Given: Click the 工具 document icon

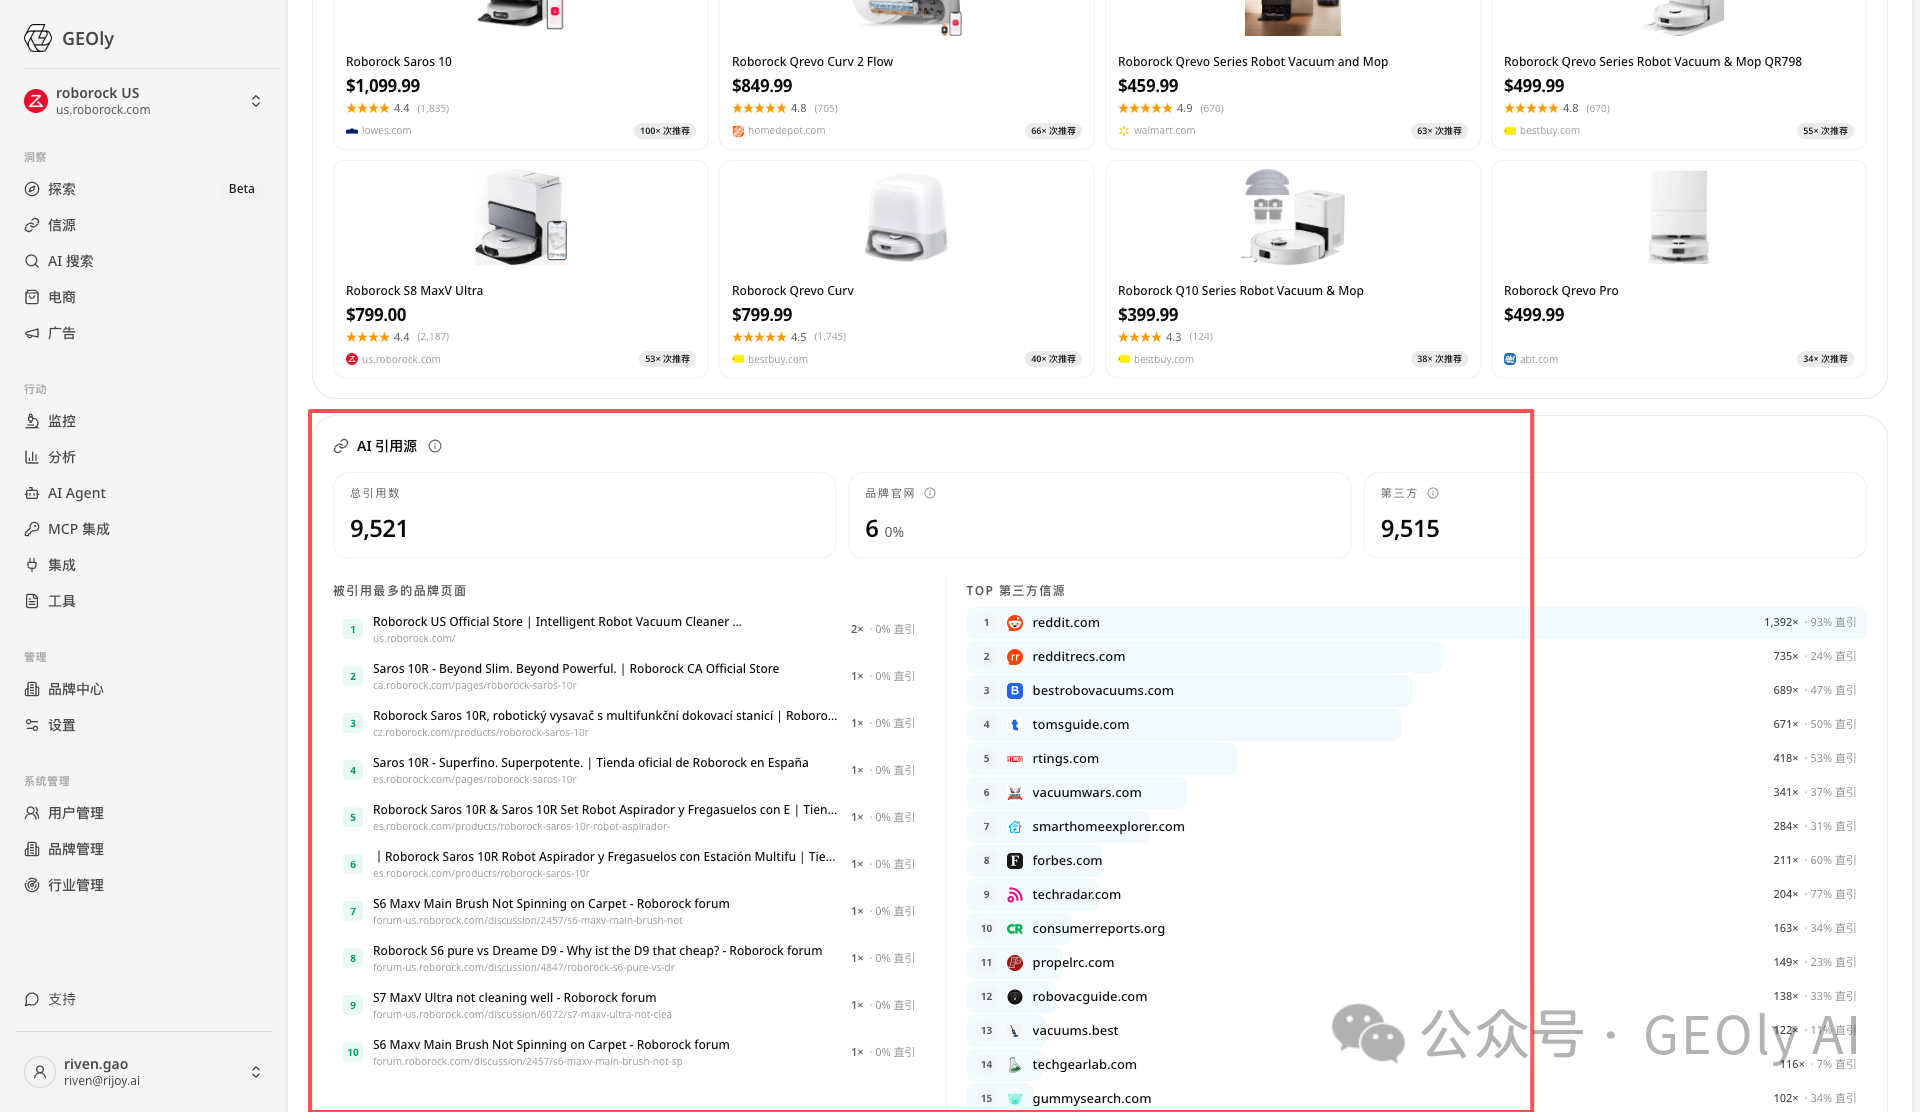Looking at the screenshot, I should point(32,601).
